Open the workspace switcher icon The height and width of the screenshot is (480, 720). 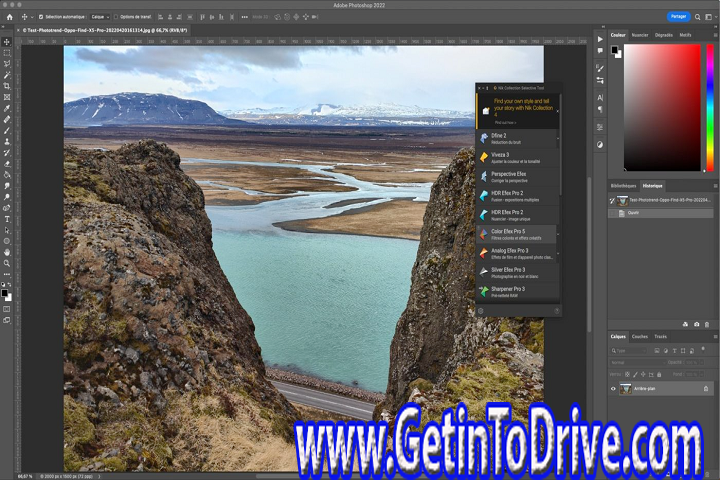click(x=709, y=17)
